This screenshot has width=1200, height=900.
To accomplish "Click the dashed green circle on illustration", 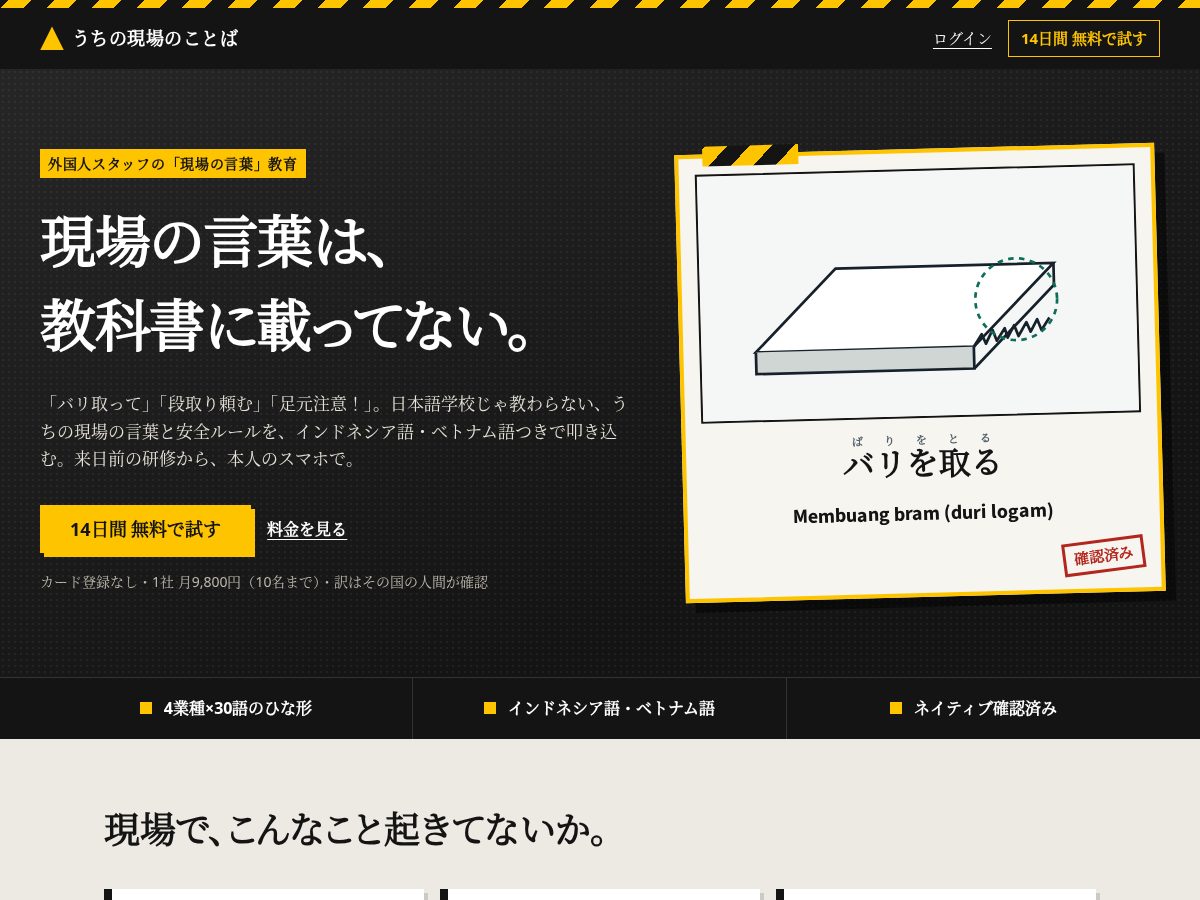I will (x=1016, y=299).
